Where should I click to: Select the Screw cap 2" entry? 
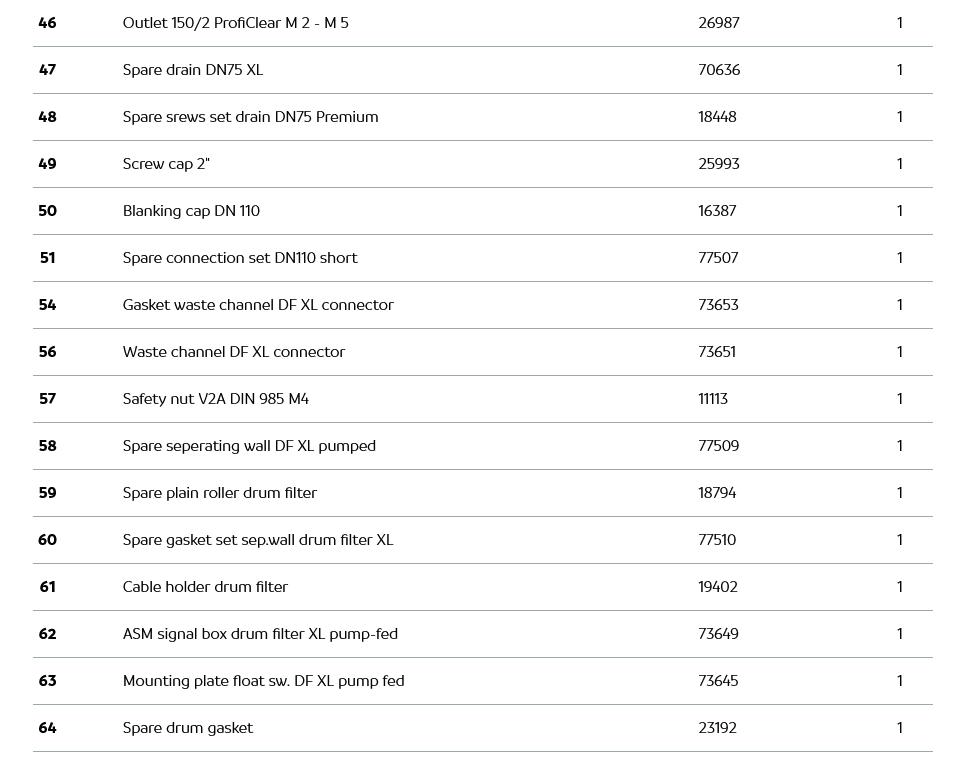pos(166,164)
